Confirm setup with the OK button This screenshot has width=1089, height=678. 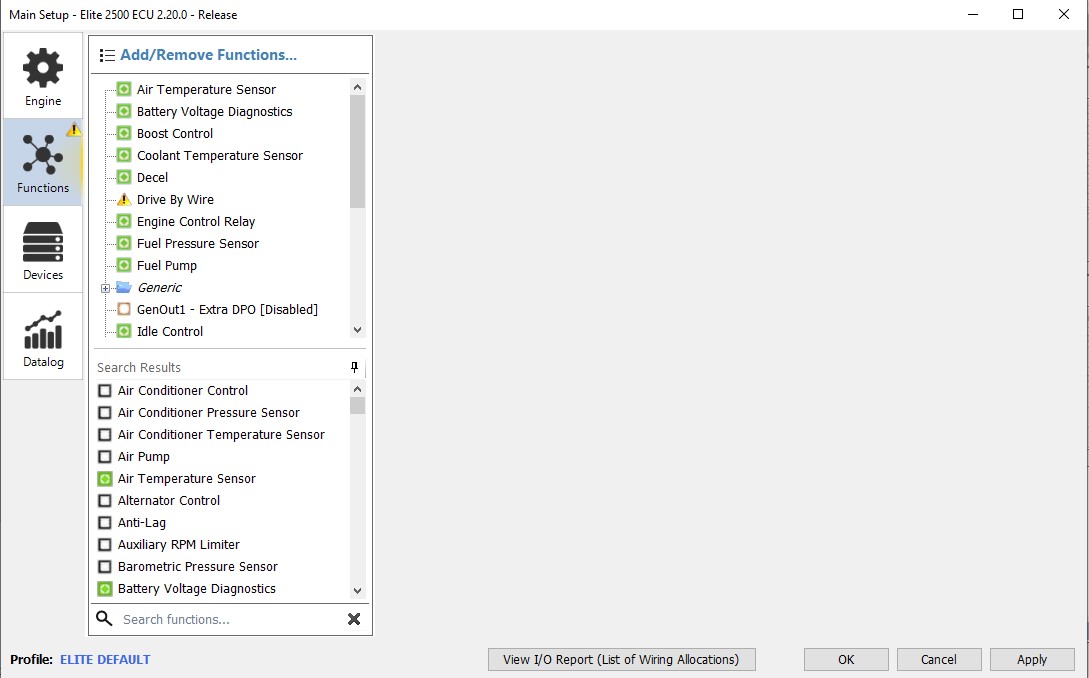click(x=846, y=659)
